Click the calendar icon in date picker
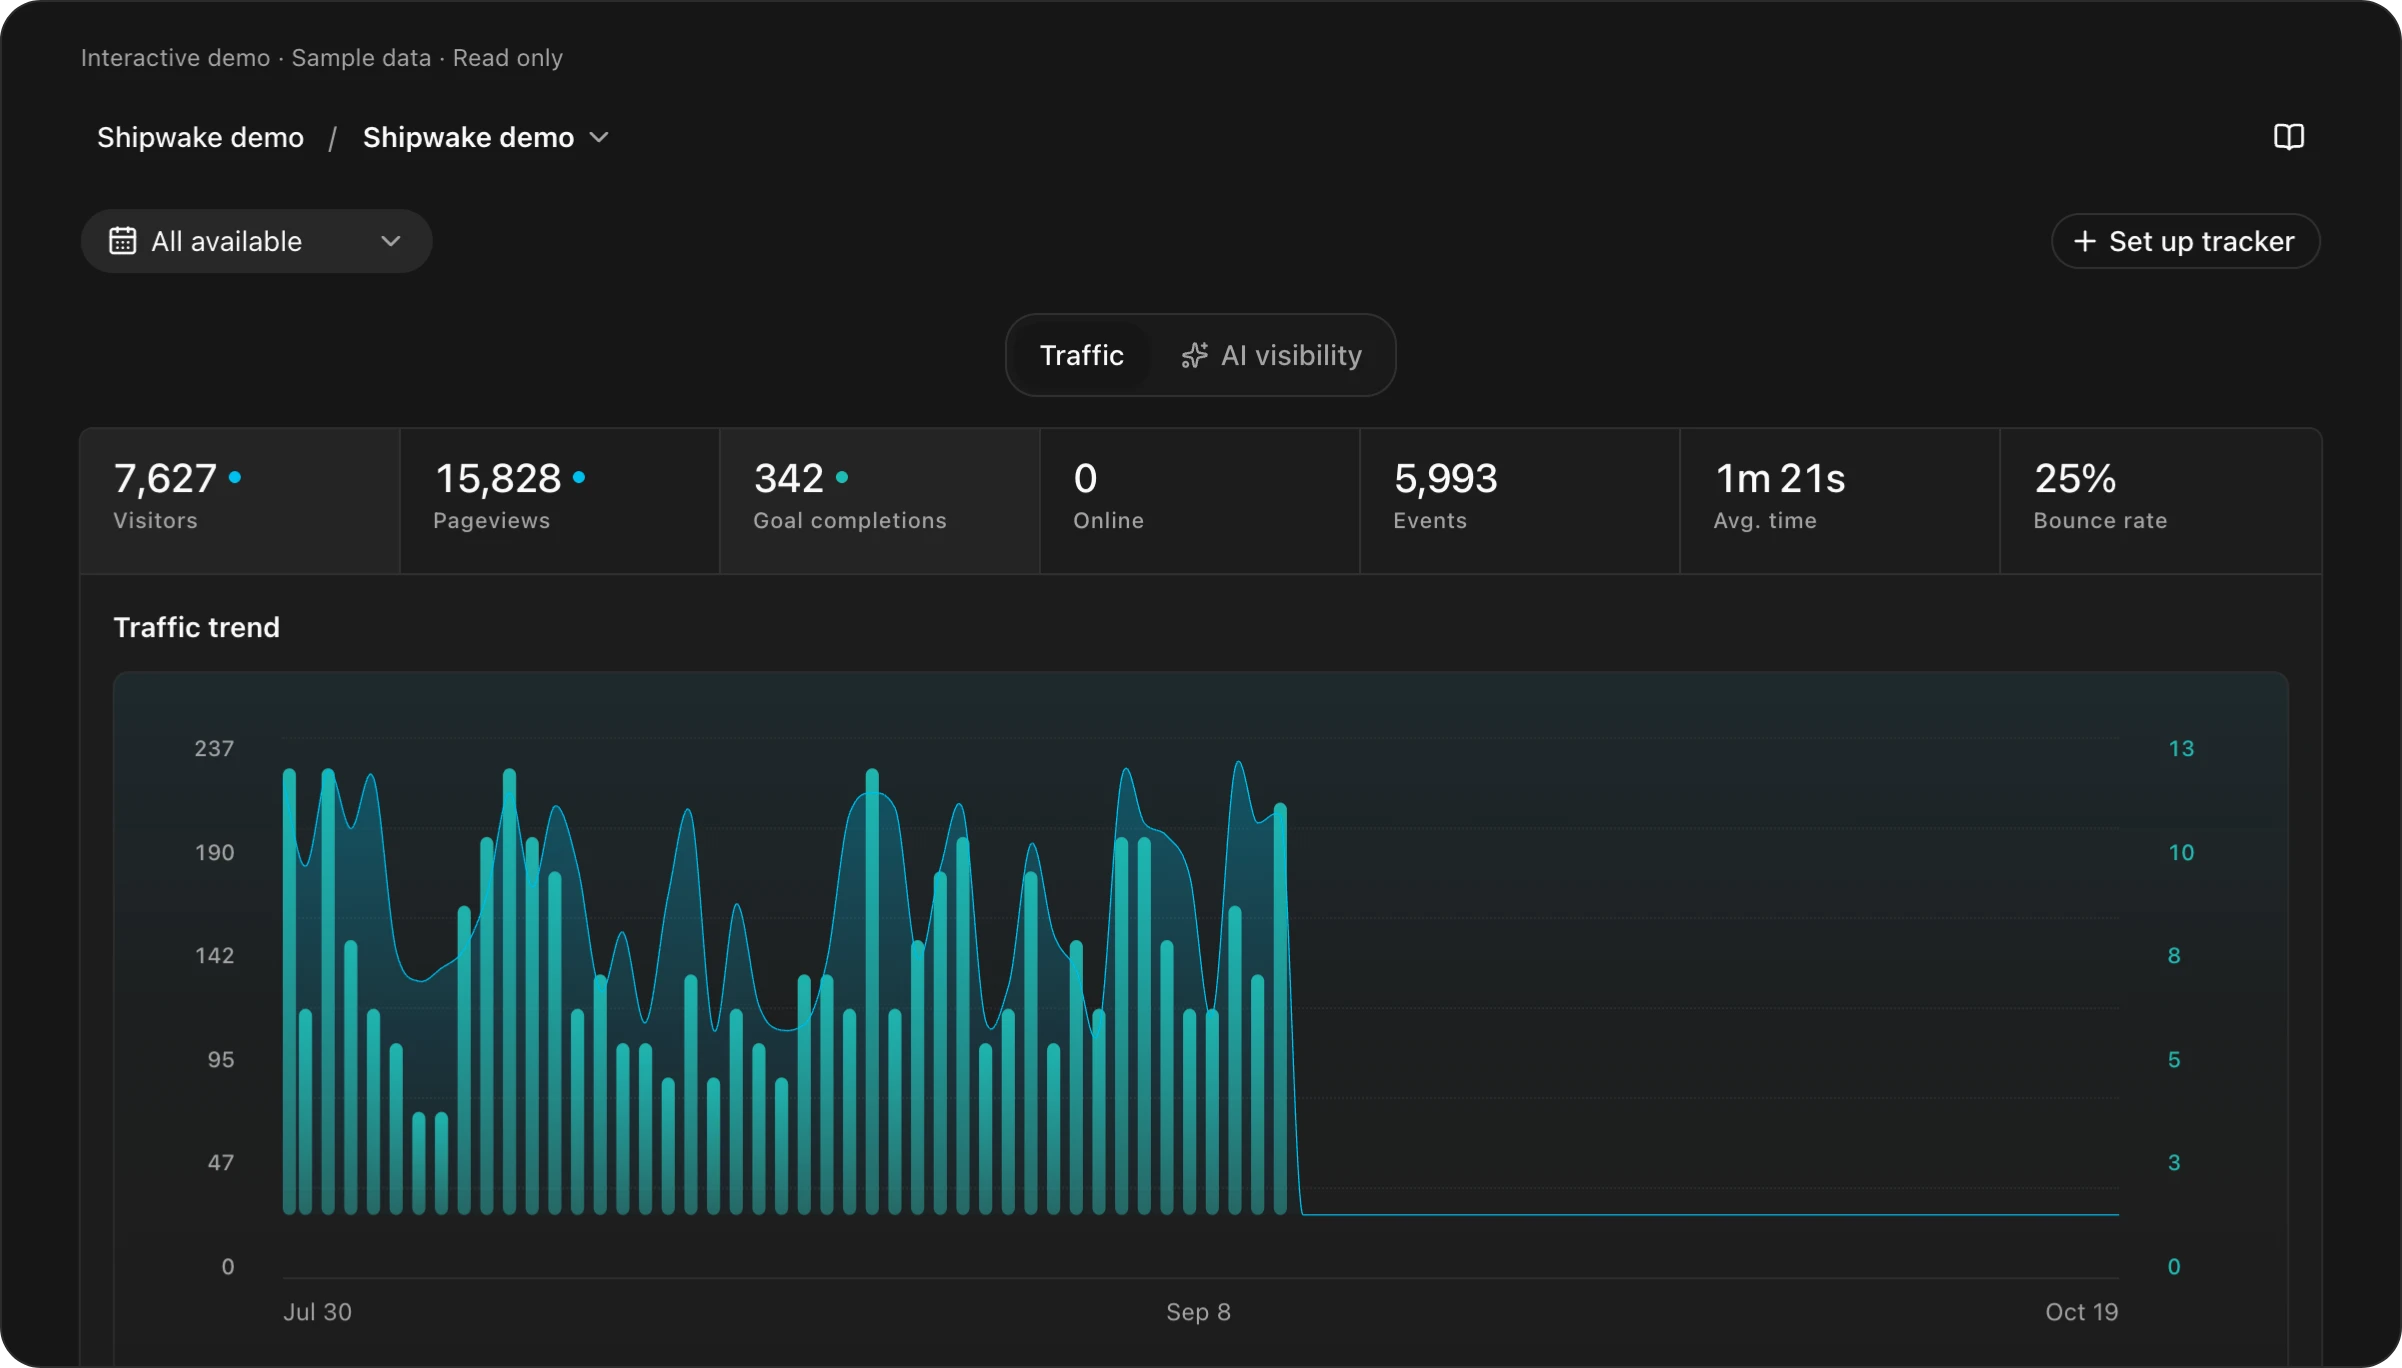2402x1368 pixels. coord(123,241)
